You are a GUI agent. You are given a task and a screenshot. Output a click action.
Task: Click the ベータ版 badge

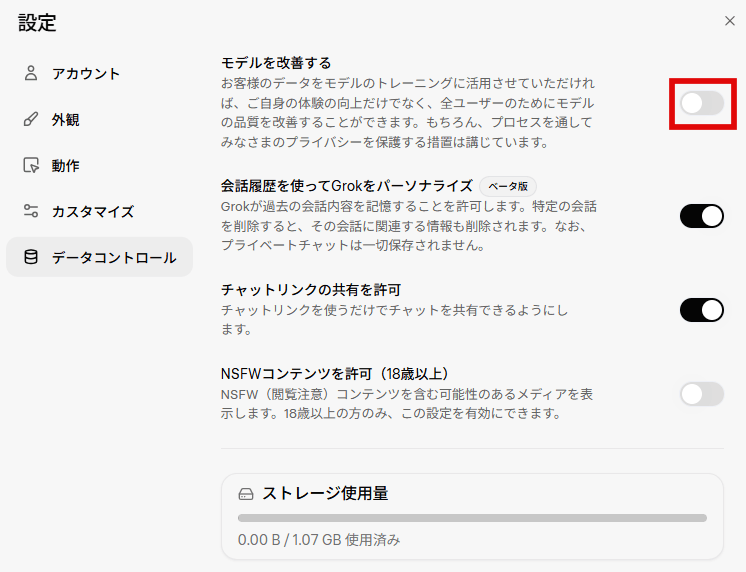click(508, 186)
